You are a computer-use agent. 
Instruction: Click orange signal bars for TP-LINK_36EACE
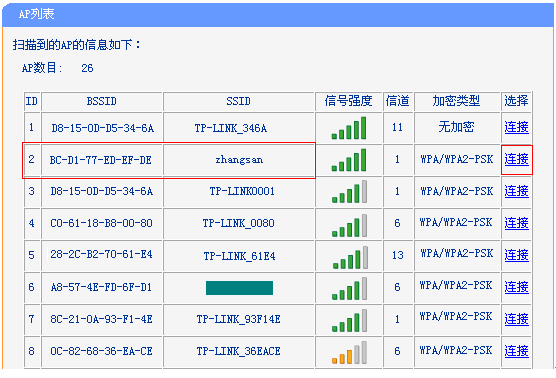pos(349,352)
